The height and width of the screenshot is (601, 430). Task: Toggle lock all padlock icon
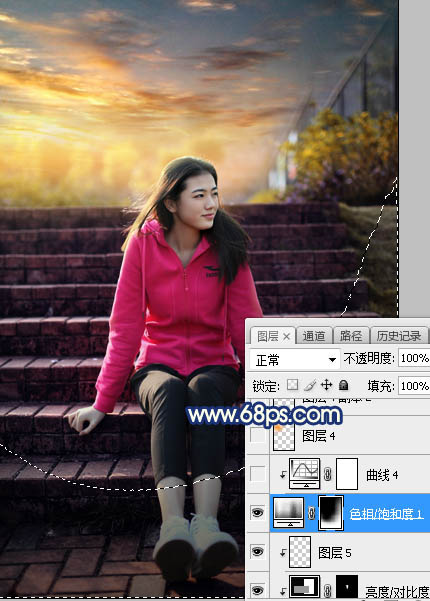343,385
